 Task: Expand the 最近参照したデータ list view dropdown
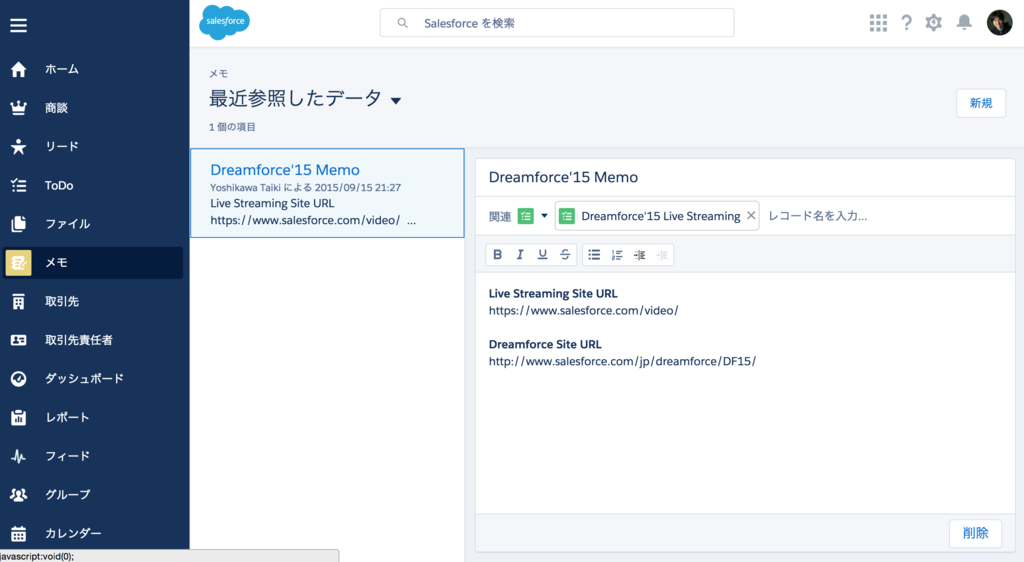click(x=396, y=101)
